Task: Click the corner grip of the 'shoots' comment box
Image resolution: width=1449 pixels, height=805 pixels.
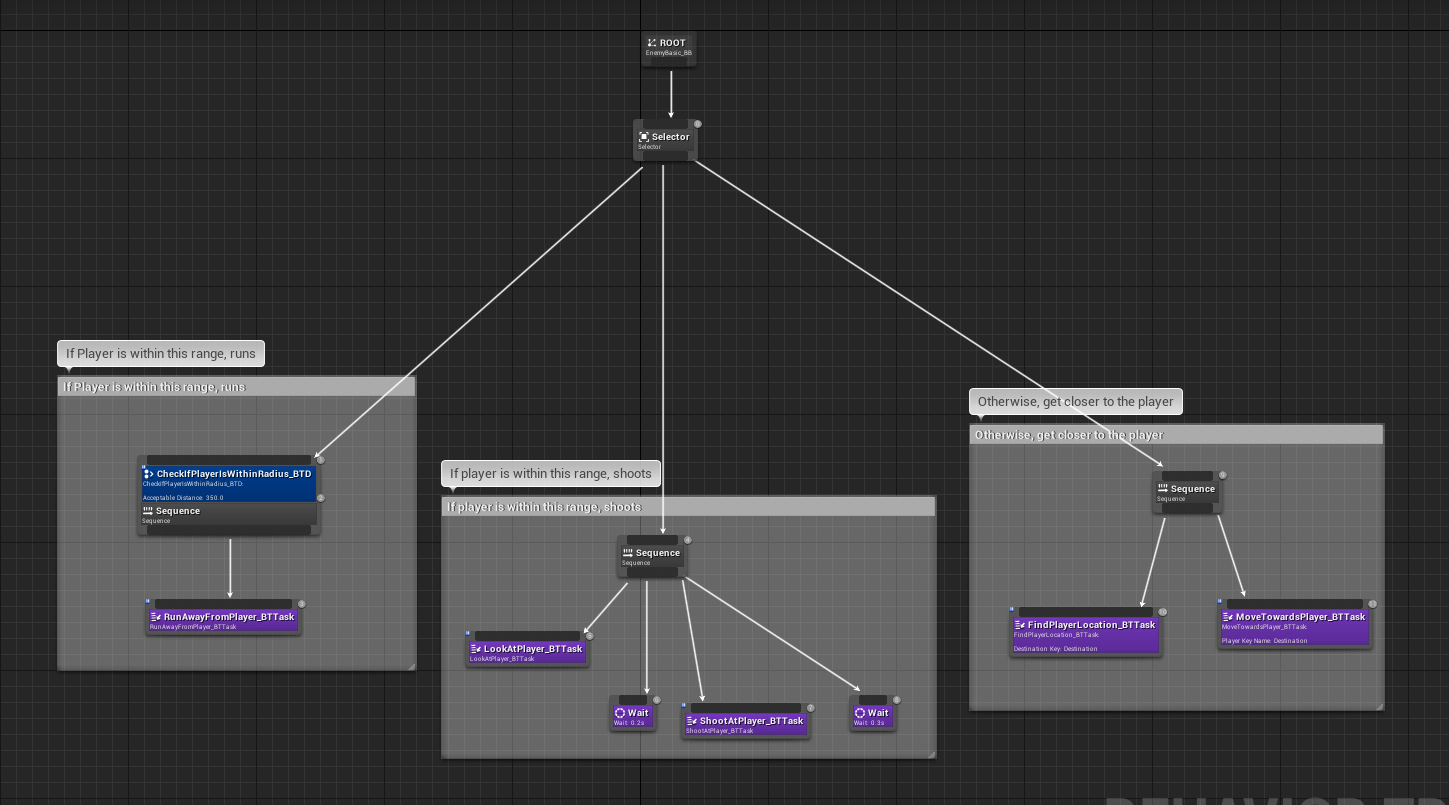Action: [931, 753]
